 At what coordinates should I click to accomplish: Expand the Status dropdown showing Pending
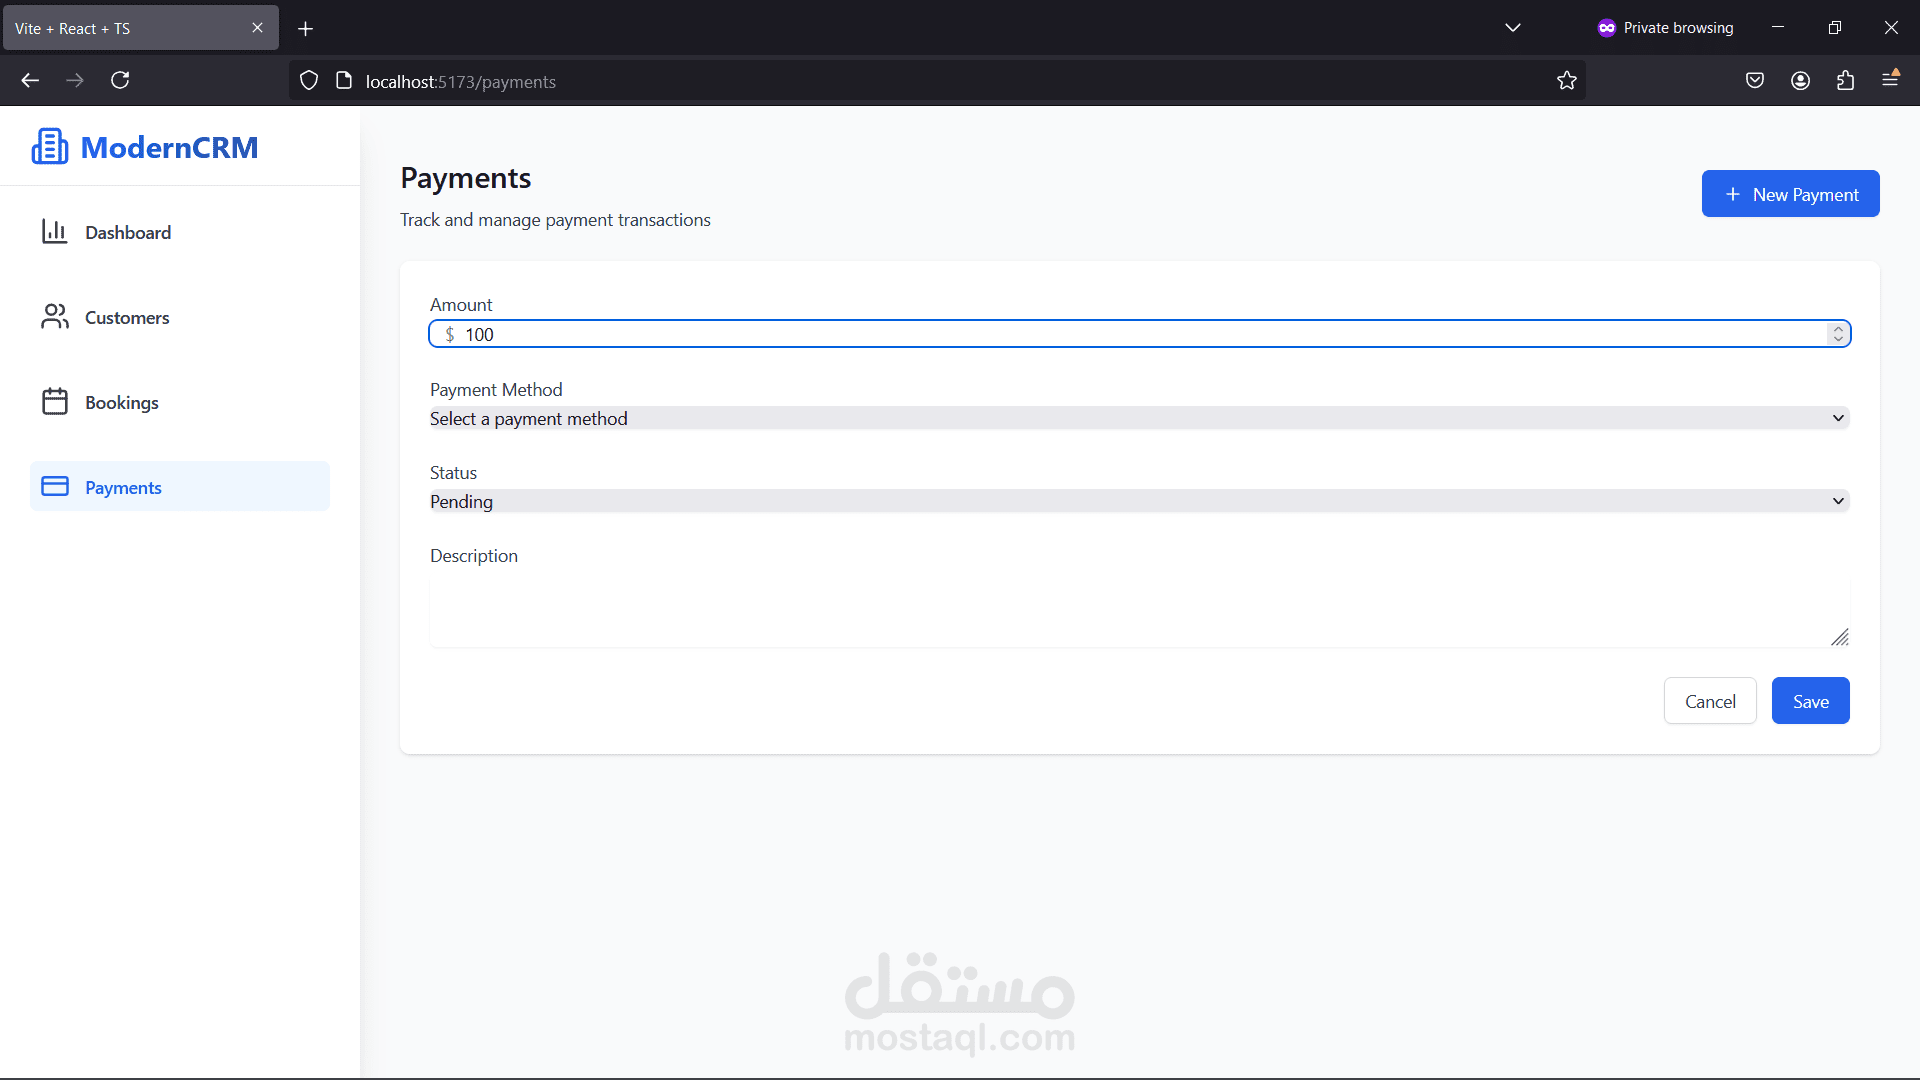click(1139, 501)
